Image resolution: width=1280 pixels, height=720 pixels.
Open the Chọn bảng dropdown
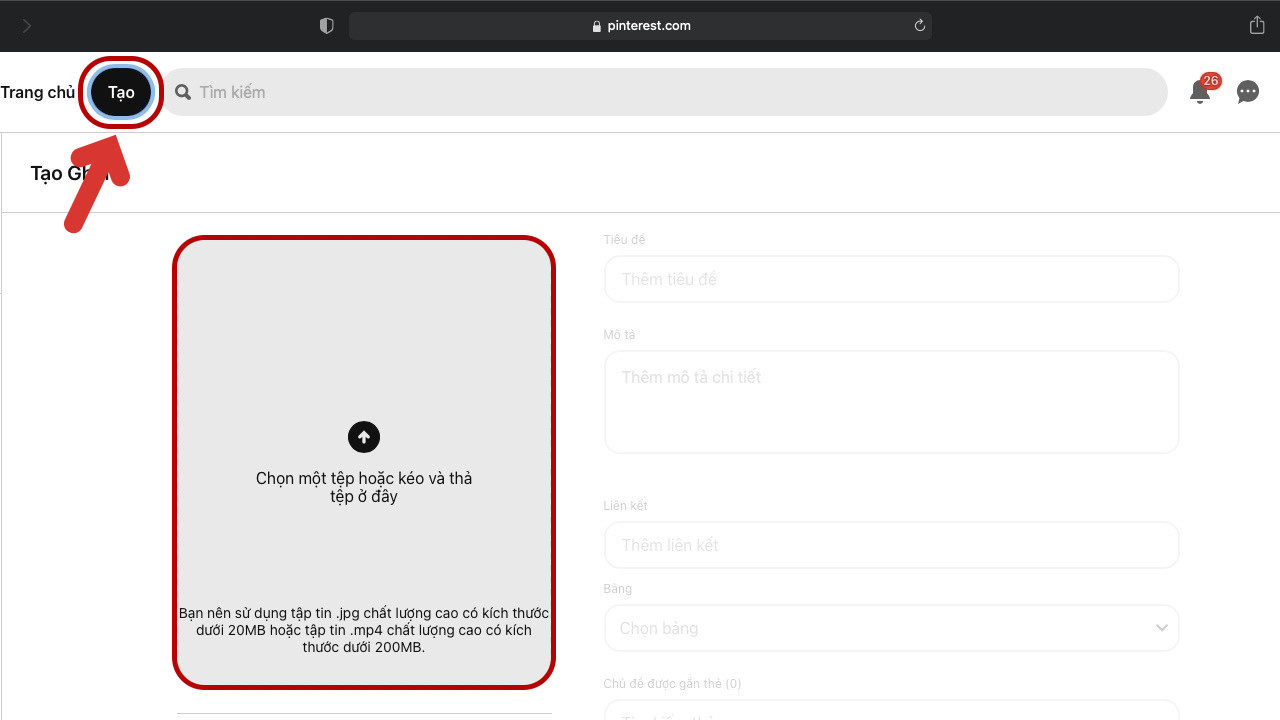pos(892,628)
